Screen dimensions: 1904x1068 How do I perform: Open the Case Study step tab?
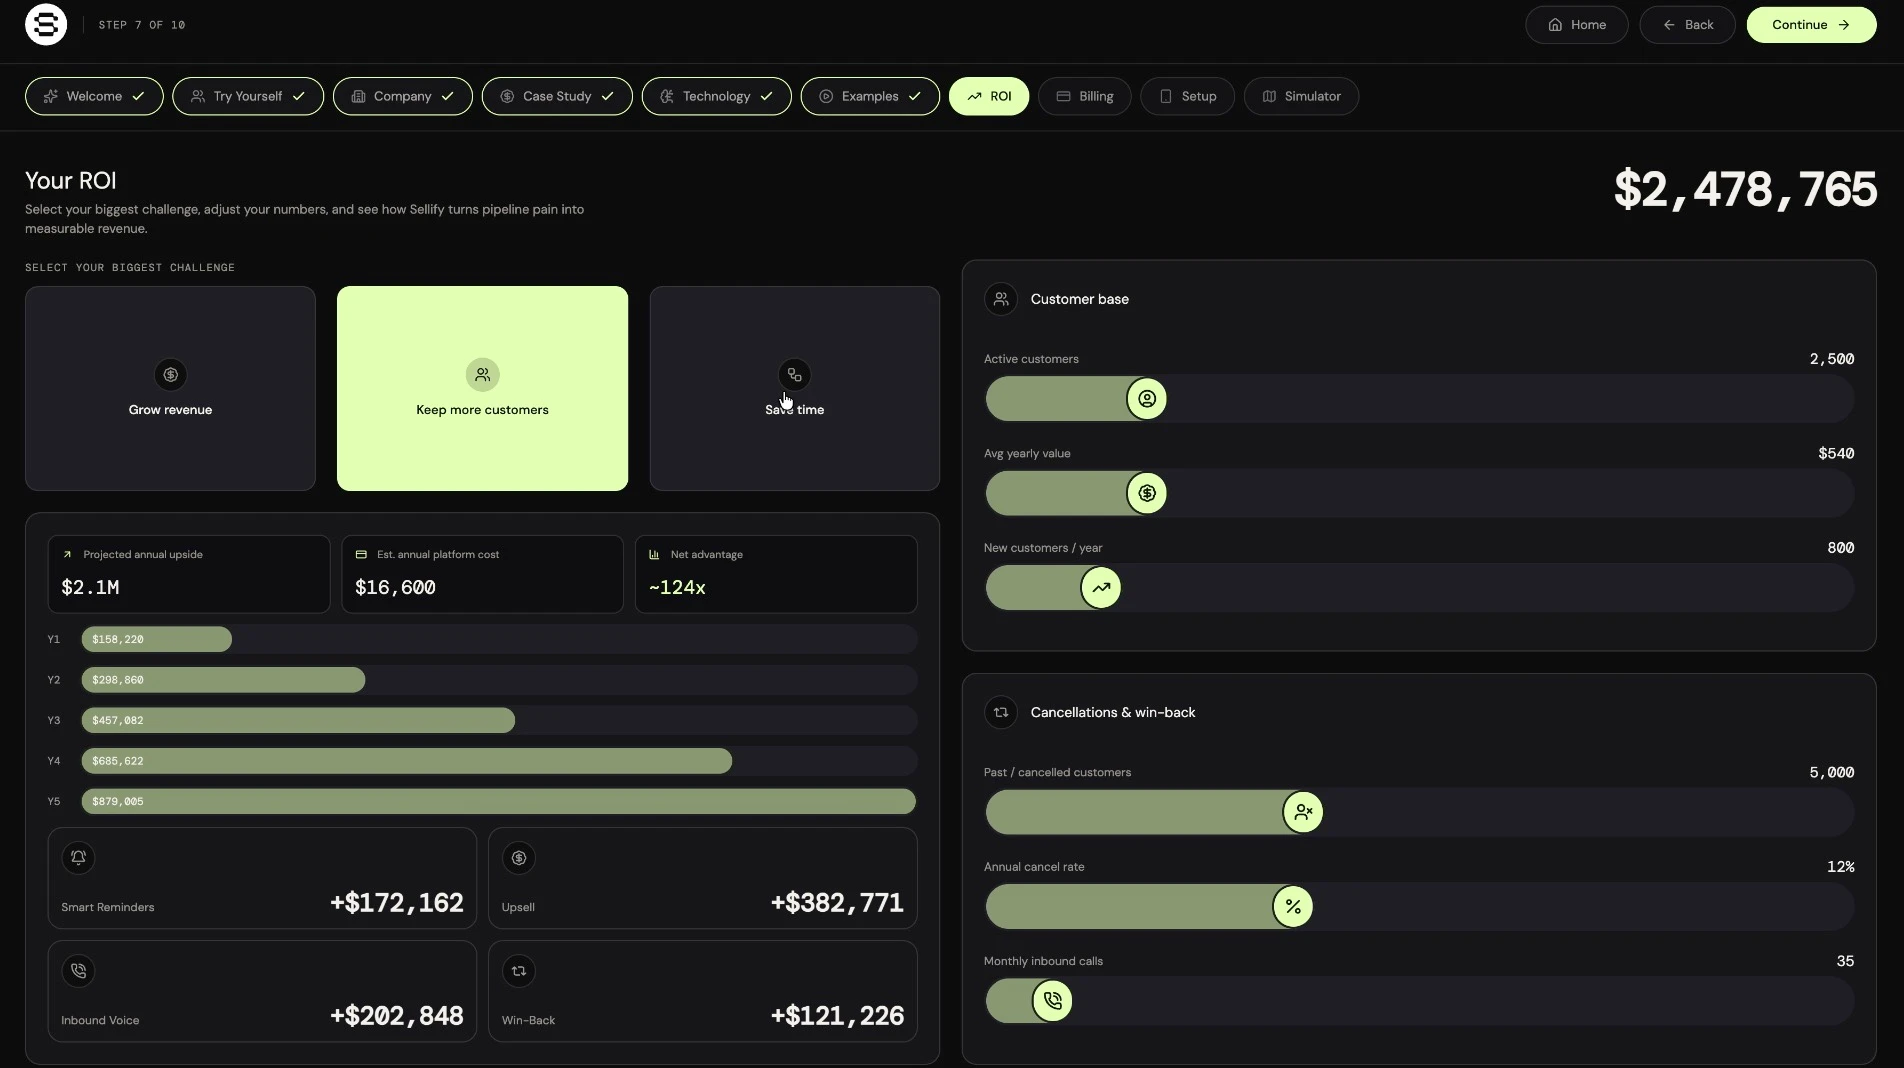[557, 96]
